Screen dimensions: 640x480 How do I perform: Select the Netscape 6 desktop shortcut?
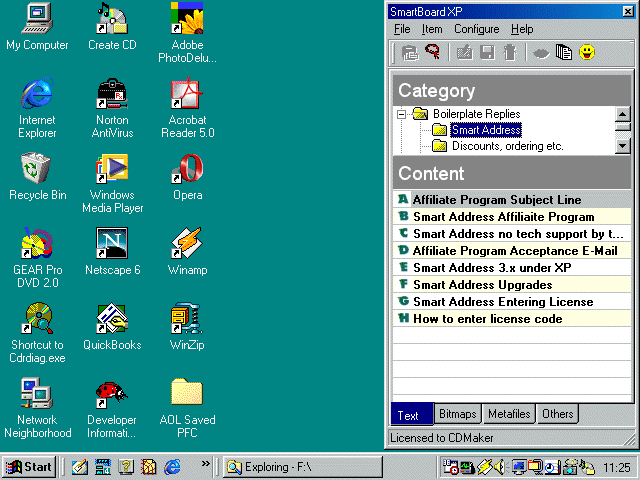112,251
